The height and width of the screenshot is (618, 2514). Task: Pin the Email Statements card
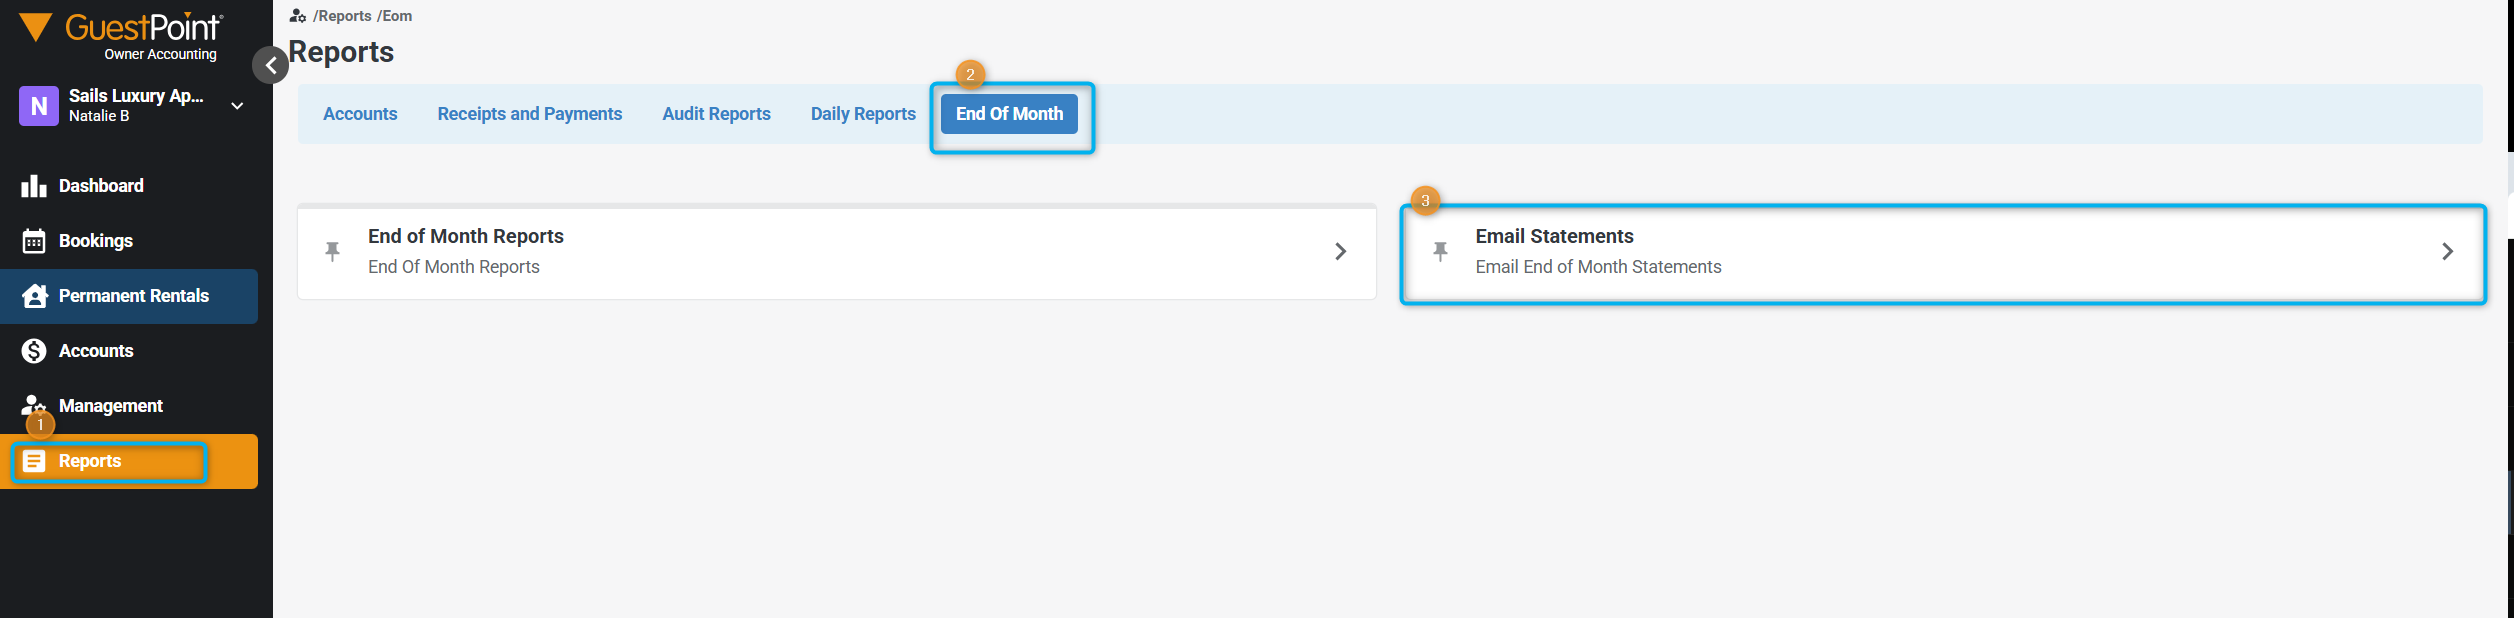click(x=1440, y=251)
